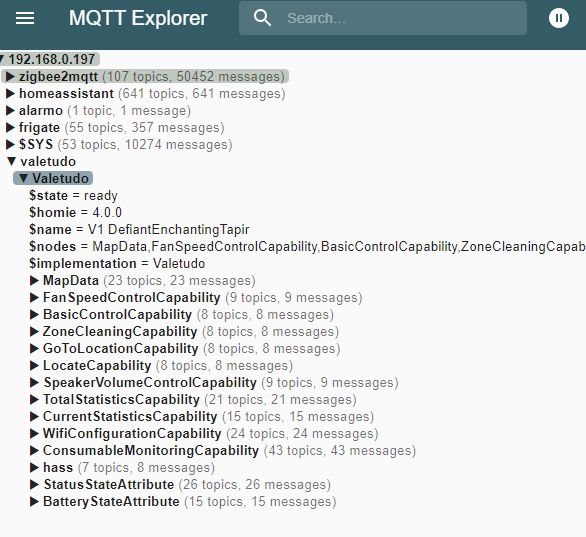The image size is (586, 537).
Task: Collapse the 192.168.0.197 root node
Action: pyautogui.click(x=2, y=59)
